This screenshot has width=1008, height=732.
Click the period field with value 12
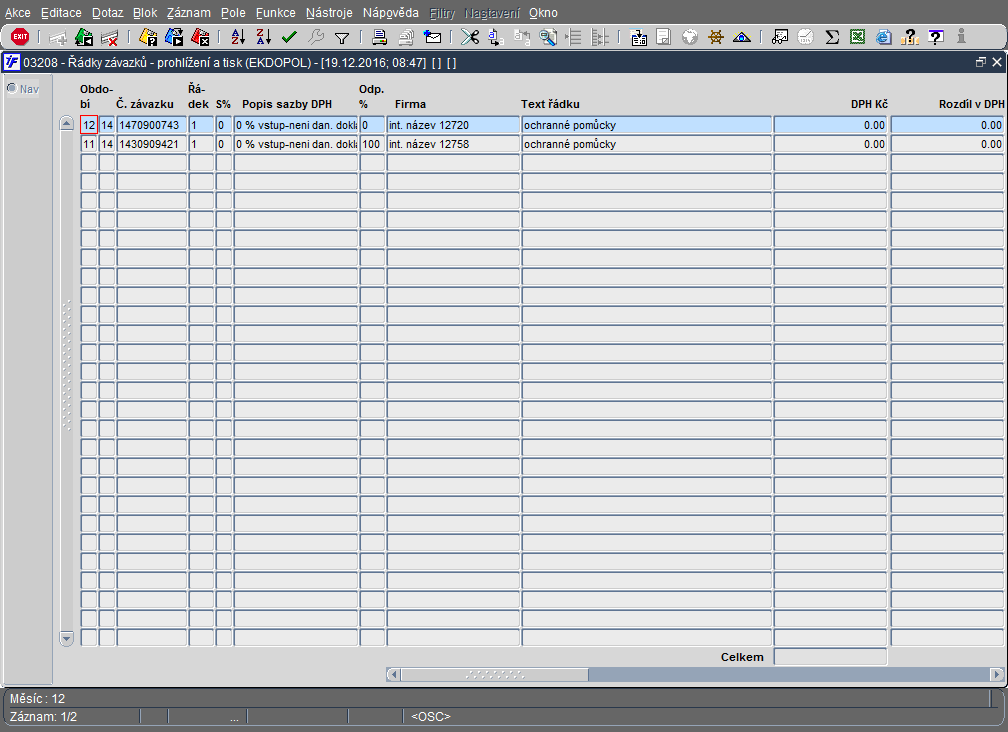(x=89, y=125)
